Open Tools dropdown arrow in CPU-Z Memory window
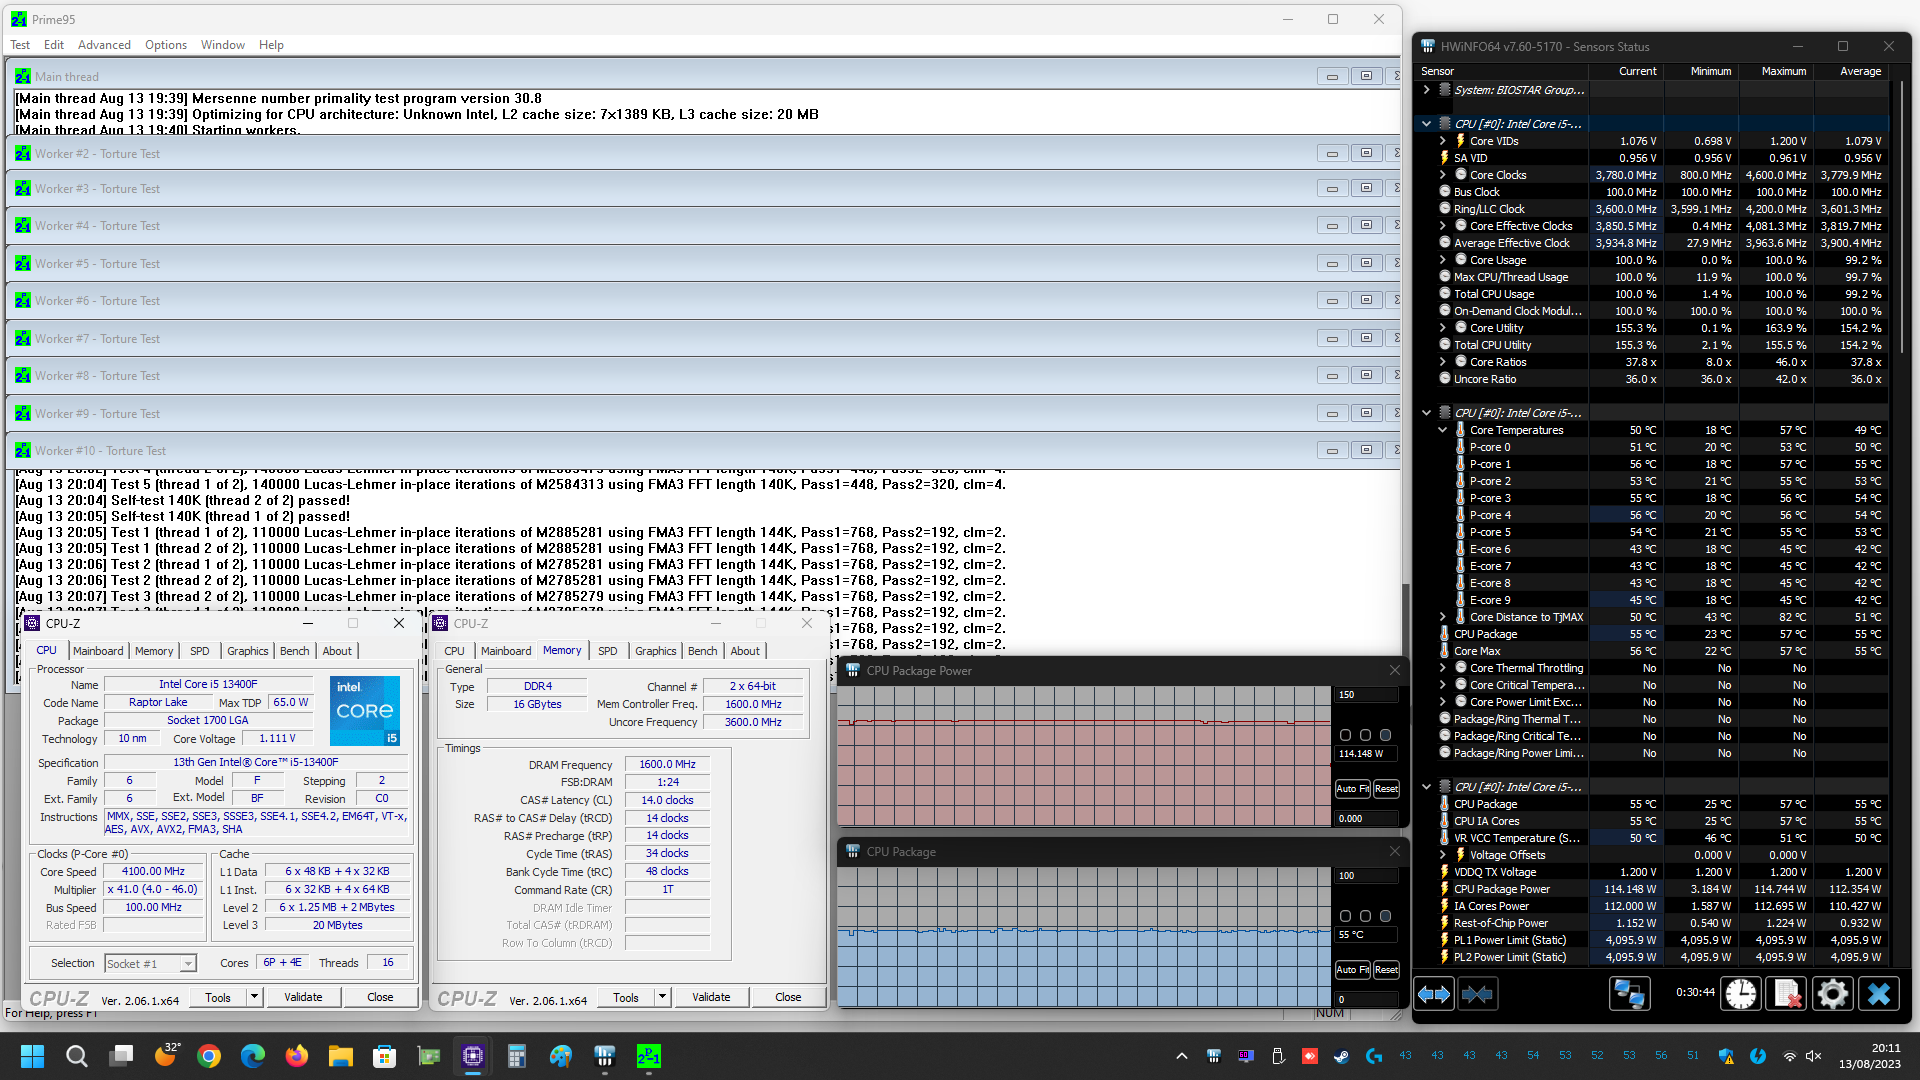 tap(662, 997)
